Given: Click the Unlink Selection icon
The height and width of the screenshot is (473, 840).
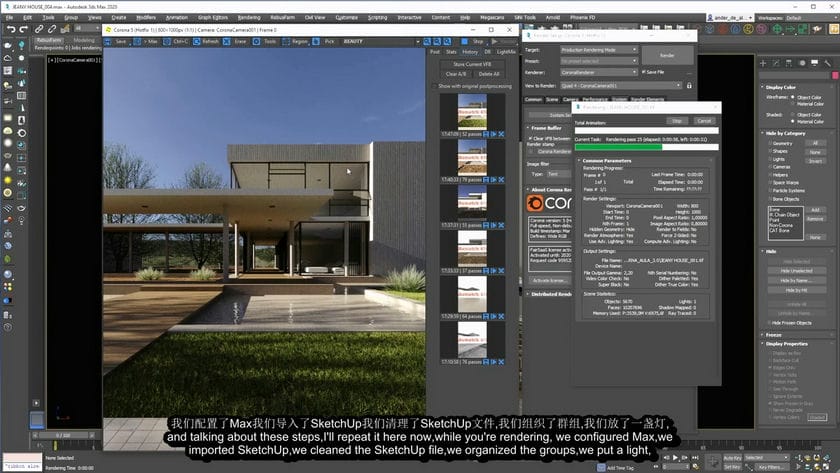Looking at the screenshot, I should 52,29.
